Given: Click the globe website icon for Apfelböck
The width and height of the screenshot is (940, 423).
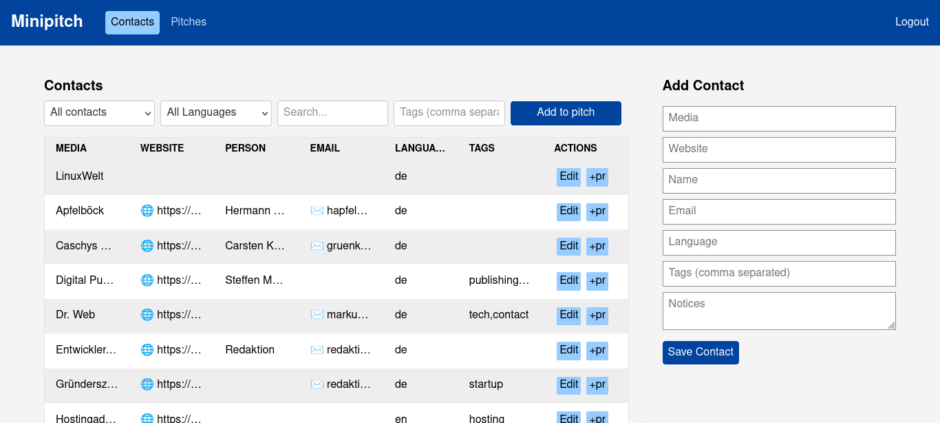Looking at the screenshot, I should (x=147, y=211).
